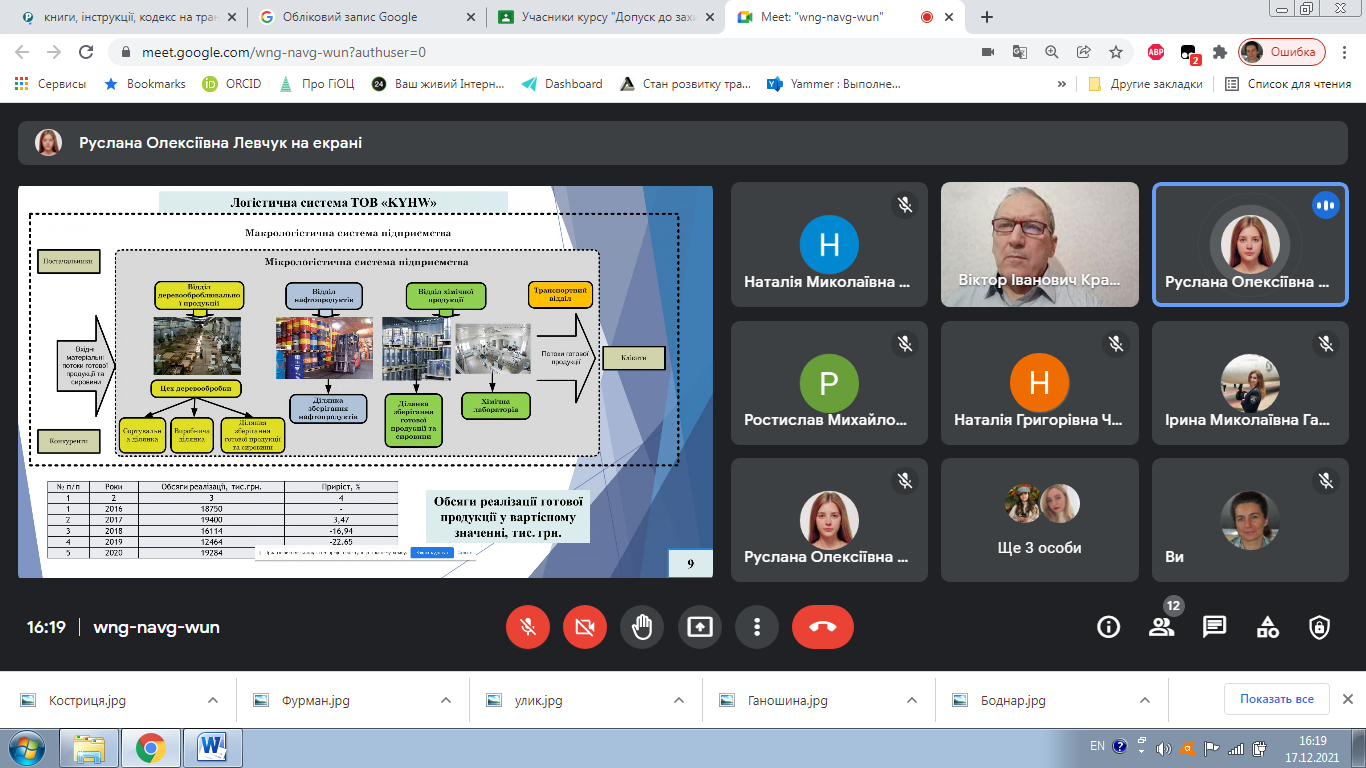Open the meeting details info icon
The width and height of the screenshot is (1366, 768).
pyautogui.click(x=1108, y=627)
